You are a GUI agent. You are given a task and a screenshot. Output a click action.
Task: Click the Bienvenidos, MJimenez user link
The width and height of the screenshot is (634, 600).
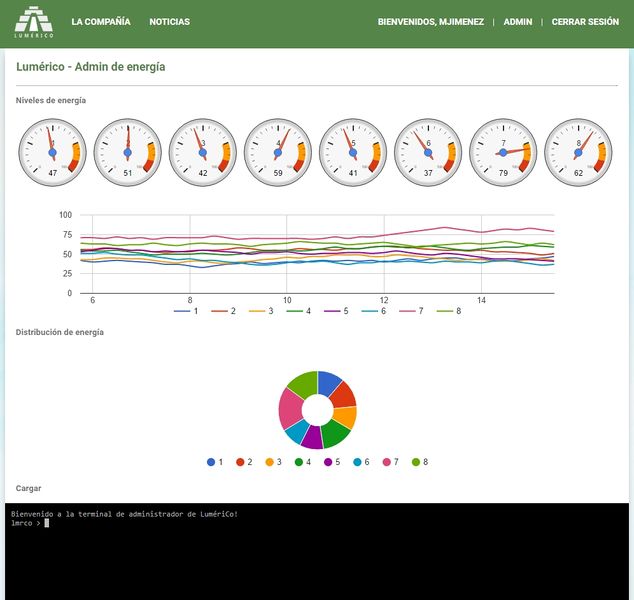pyautogui.click(x=431, y=22)
